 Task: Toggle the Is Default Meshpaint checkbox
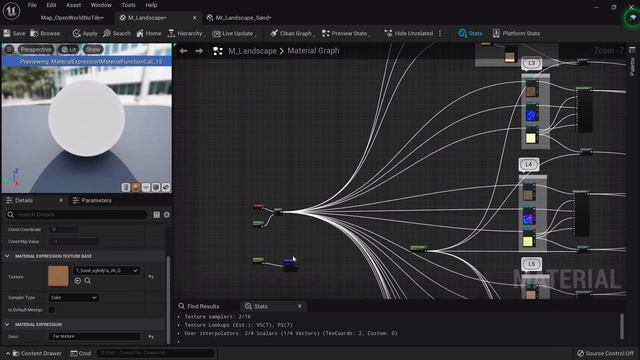[52, 310]
